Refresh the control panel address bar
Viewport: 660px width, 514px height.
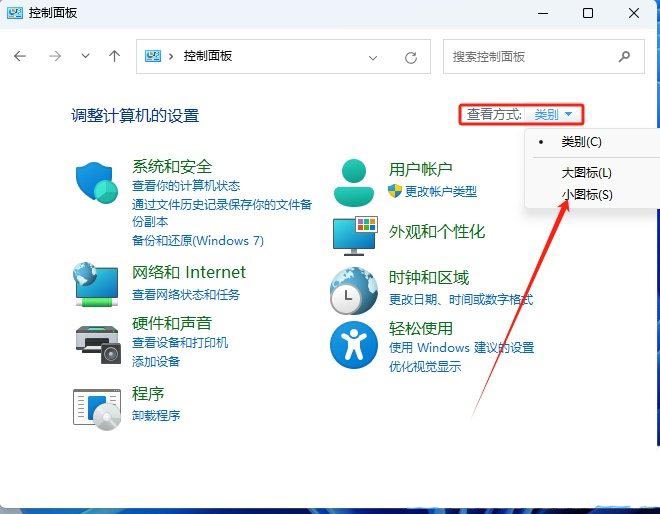pyautogui.click(x=411, y=57)
